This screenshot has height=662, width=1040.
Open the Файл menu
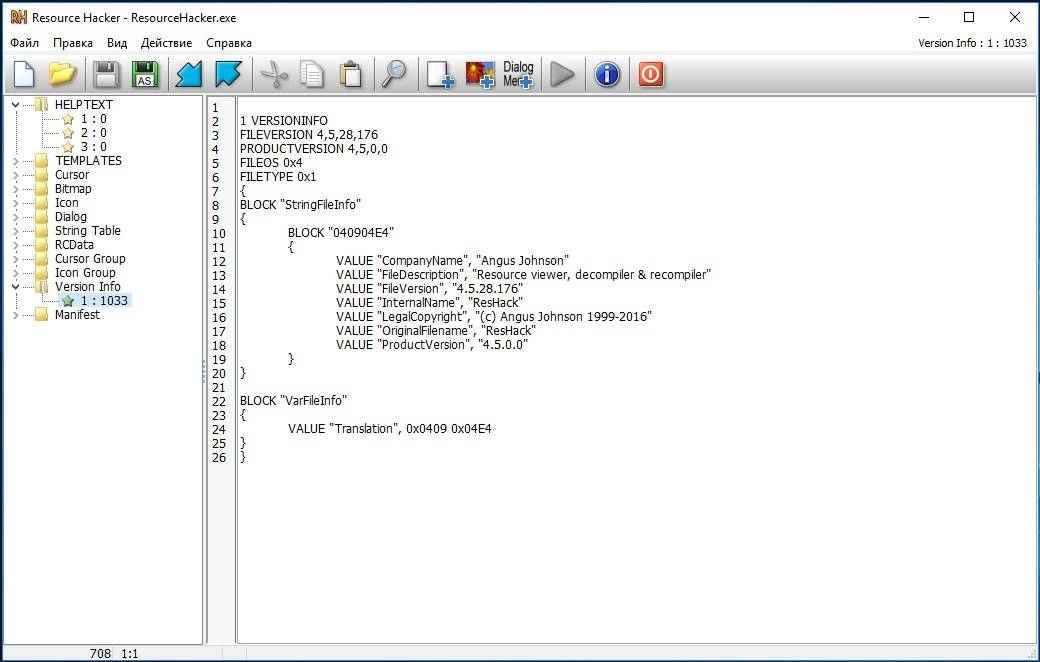(25, 43)
